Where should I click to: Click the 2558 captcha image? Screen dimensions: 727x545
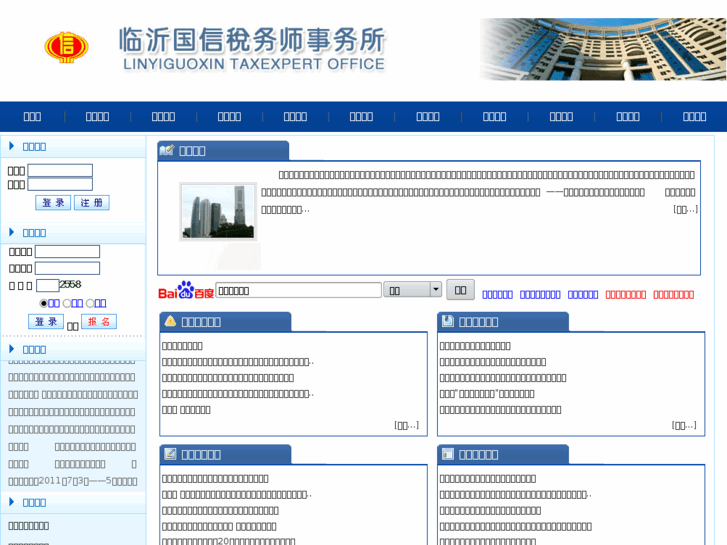(x=70, y=284)
